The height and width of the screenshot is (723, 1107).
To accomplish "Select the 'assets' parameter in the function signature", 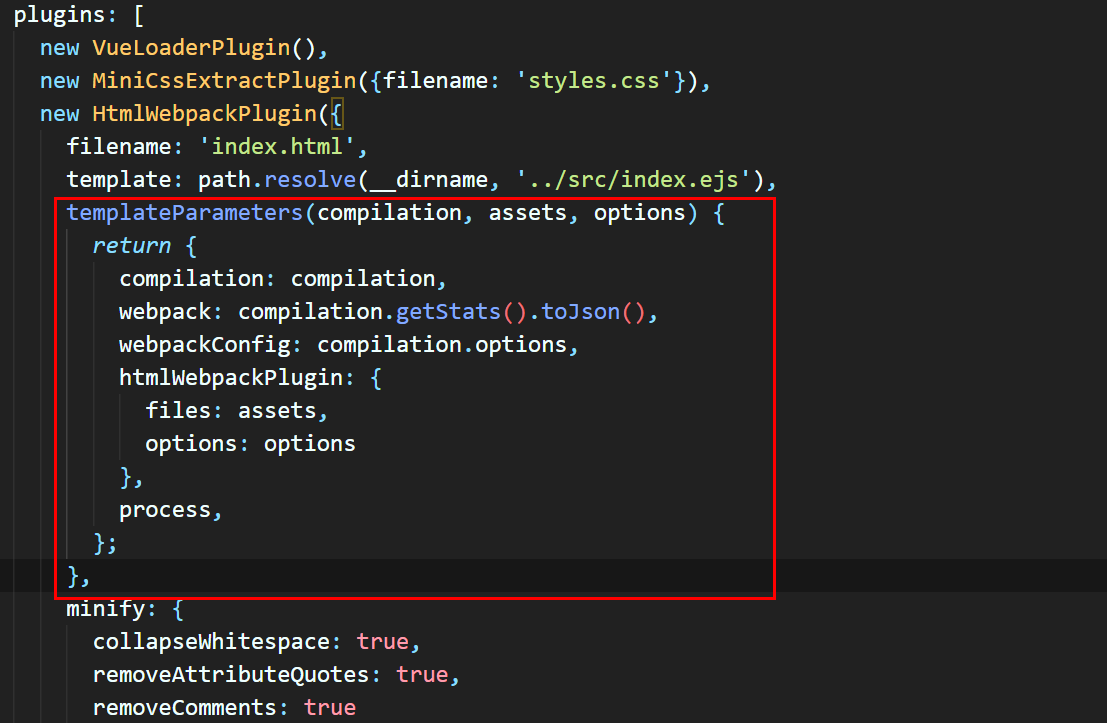I will 528,213.
